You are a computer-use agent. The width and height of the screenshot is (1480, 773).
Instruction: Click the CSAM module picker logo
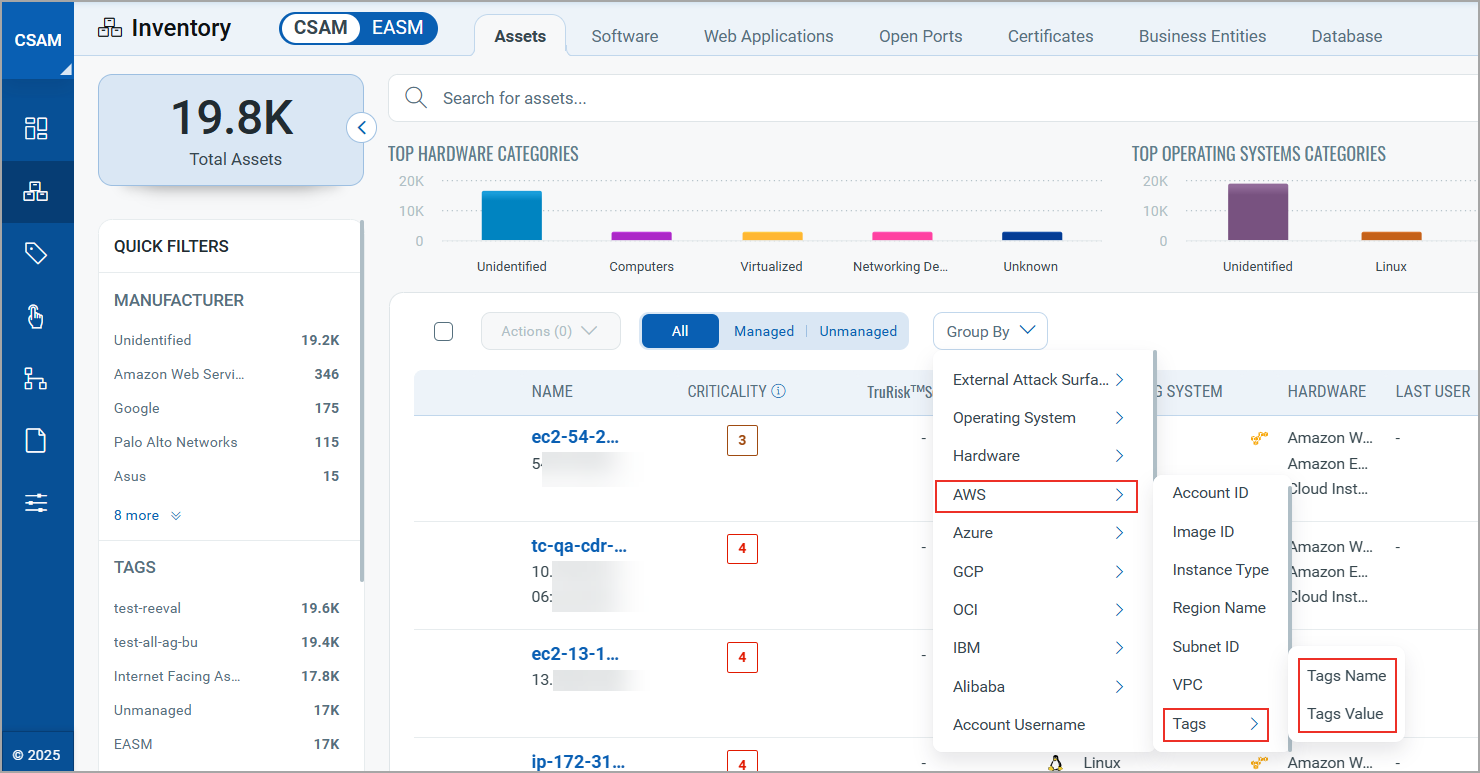[38, 41]
